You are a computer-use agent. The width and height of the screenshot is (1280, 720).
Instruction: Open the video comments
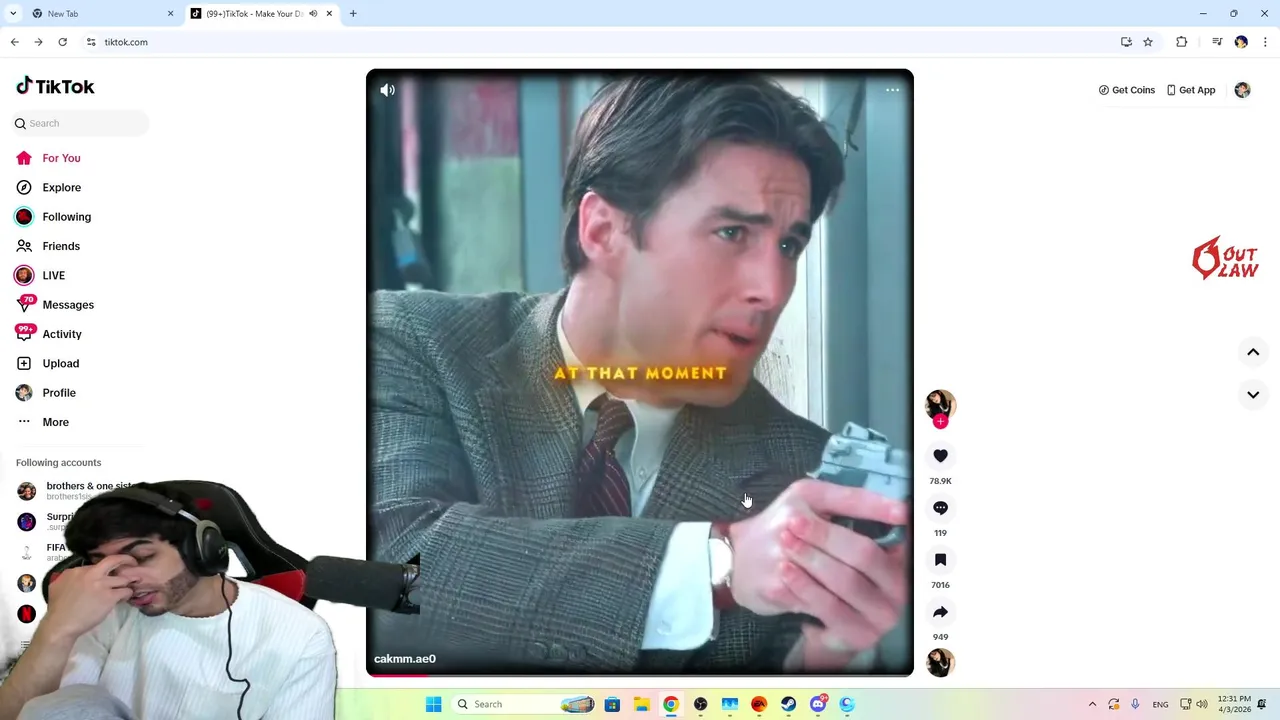pos(940,508)
